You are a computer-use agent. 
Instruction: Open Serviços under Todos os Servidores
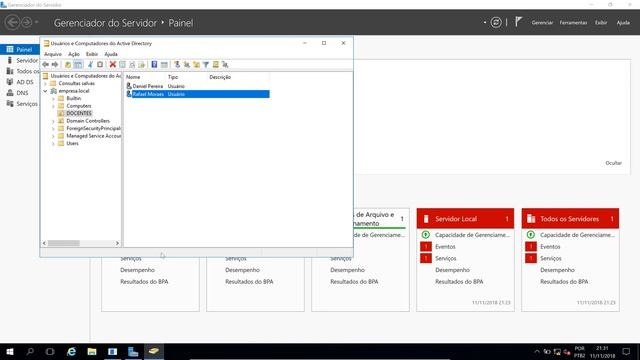(x=551, y=258)
